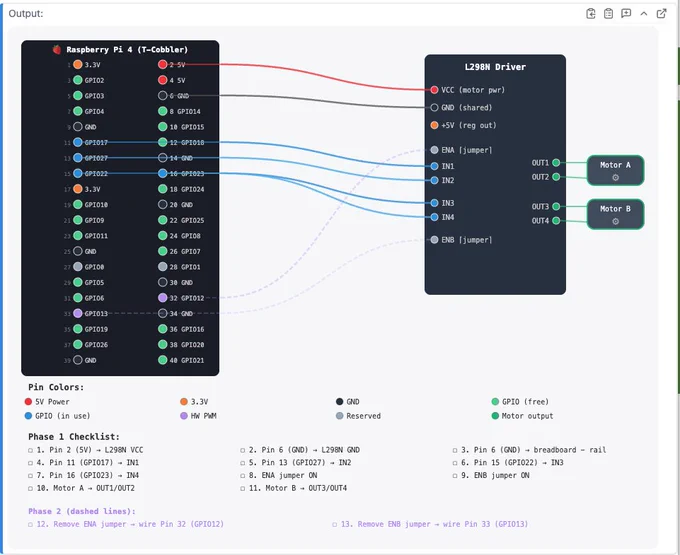This screenshot has height=555, width=680.
Task: Click the pin 40 GPIO21 label
Action: [x=187, y=360]
